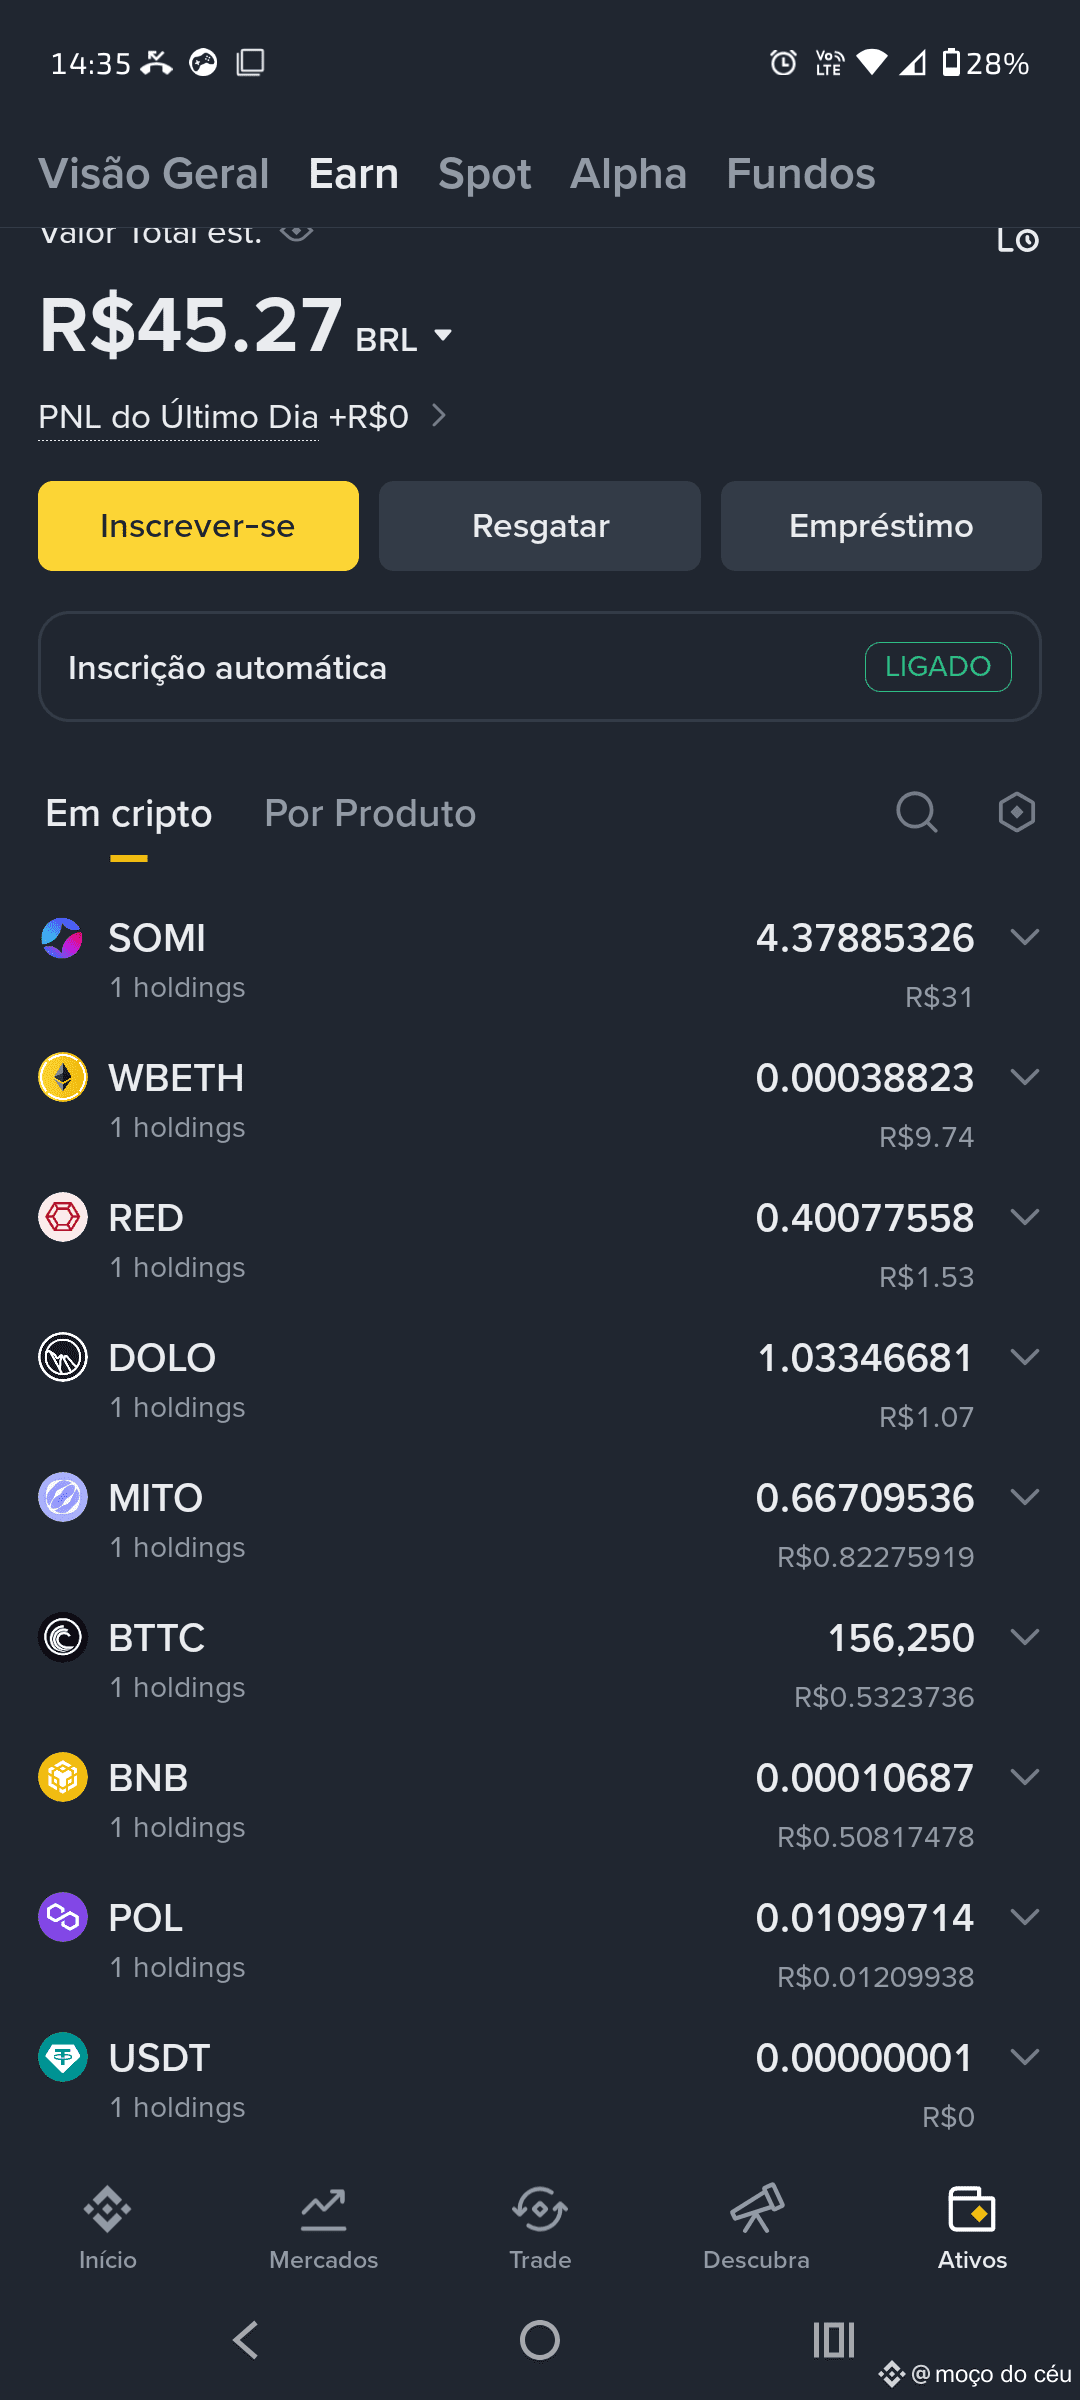1080x2400 pixels.
Task: Toggle balance visibility eye icon
Action: (296, 234)
